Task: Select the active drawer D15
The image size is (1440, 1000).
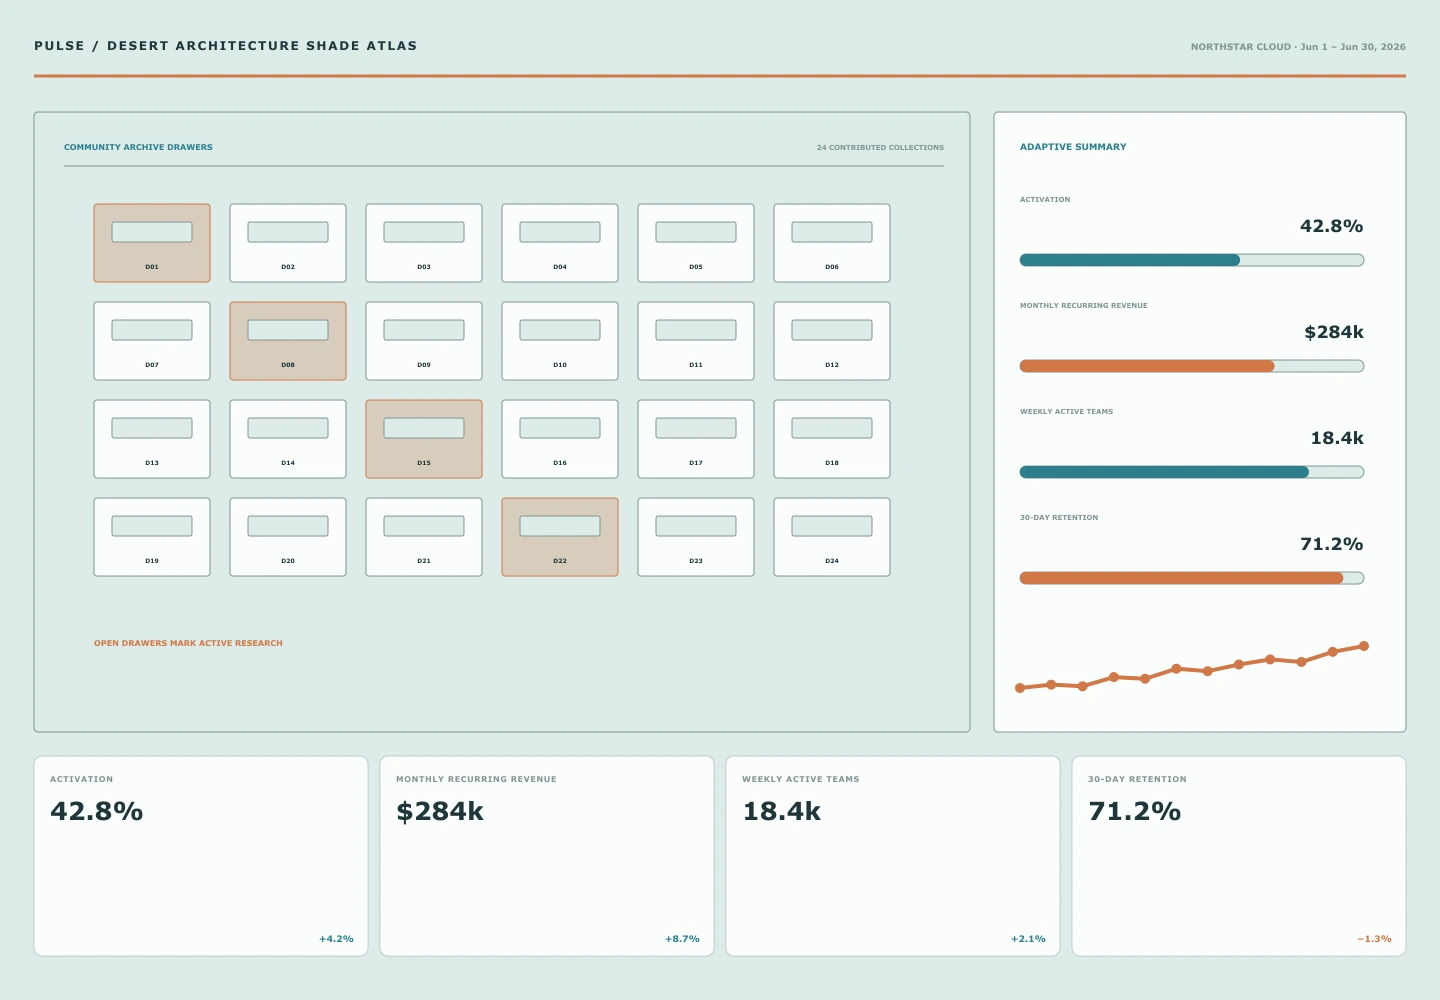Action: tap(424, 439)
